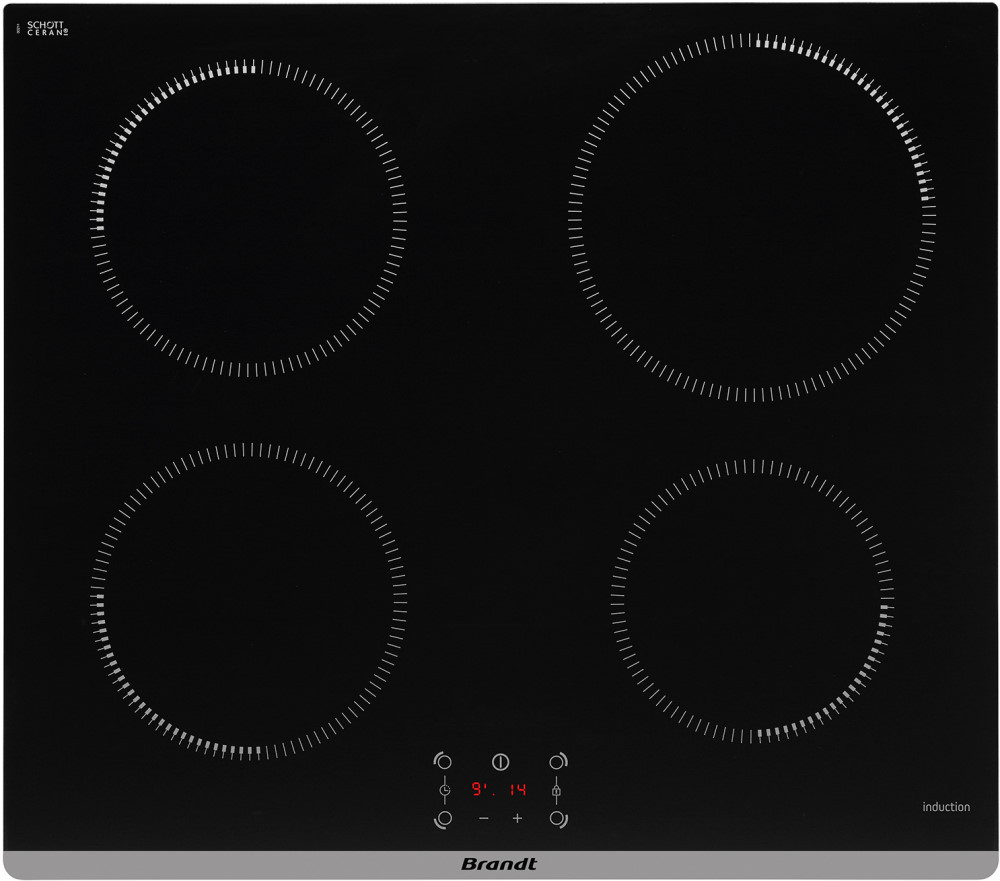Click the small serial code beside Schott logo
Image resolution: width=1000 pixels, height=881 pixels.
pyautogui.click(x=19, y=29)
